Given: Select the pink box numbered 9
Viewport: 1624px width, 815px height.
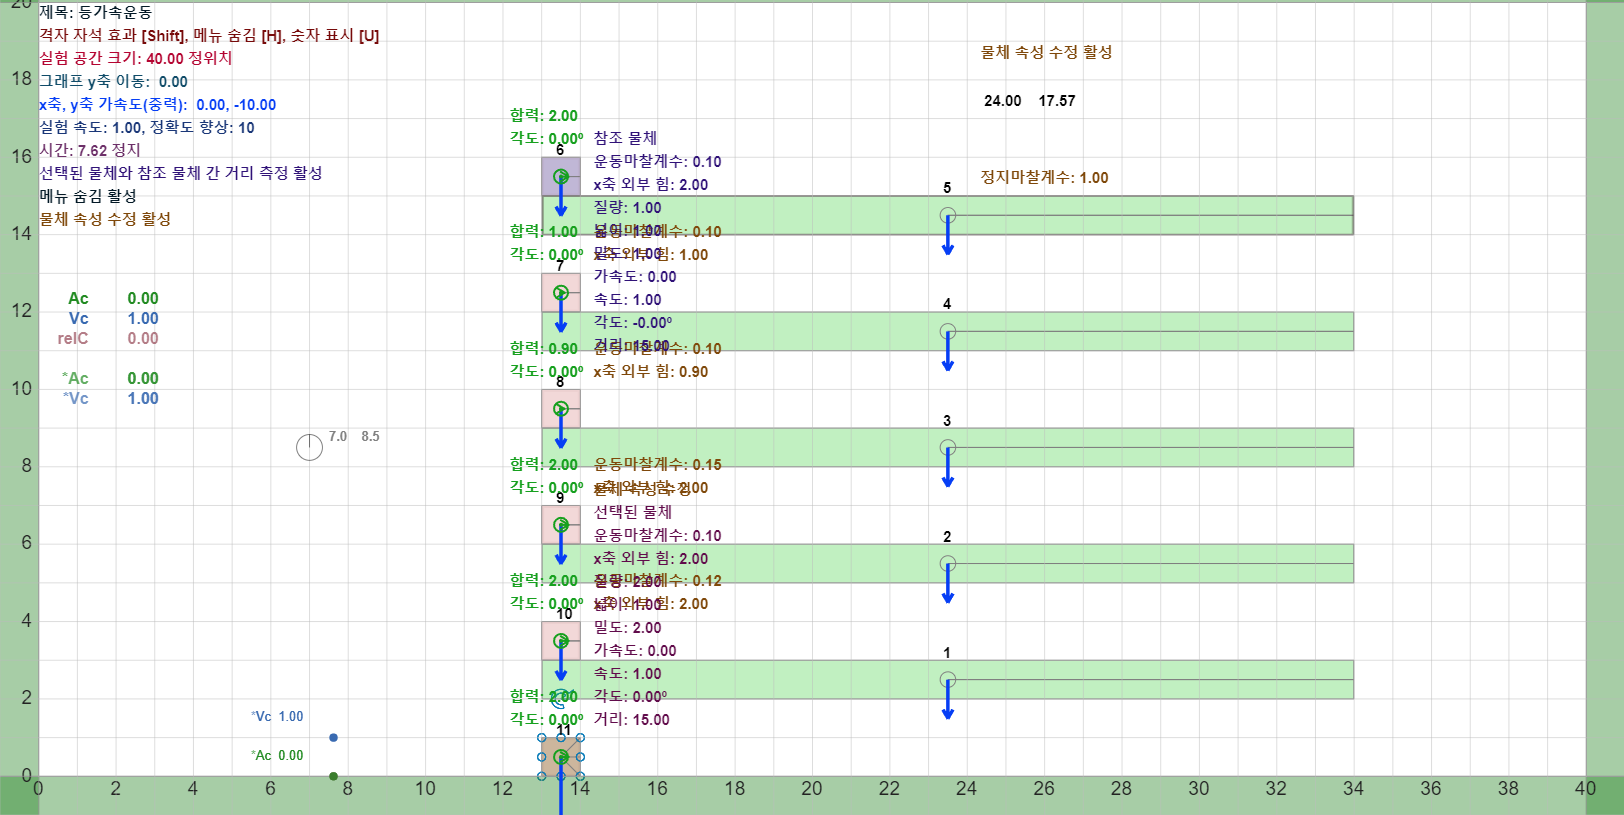Looking at the screenshot, I should [561, 524].
